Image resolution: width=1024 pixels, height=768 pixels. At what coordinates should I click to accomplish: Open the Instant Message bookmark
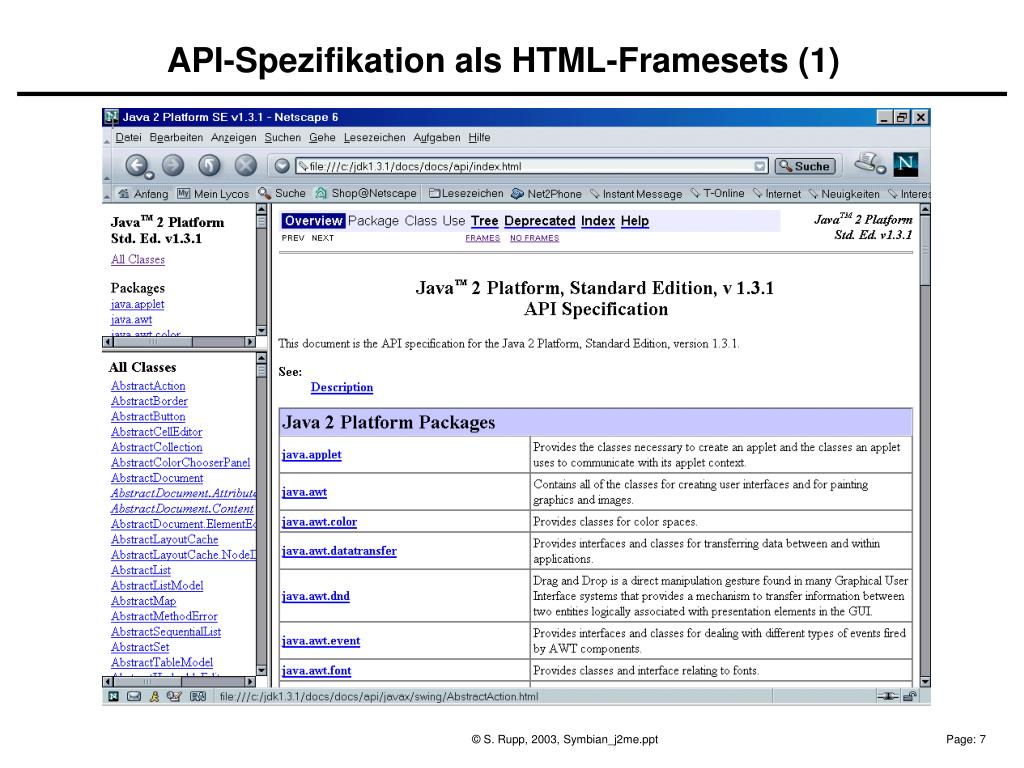(636, 194)
